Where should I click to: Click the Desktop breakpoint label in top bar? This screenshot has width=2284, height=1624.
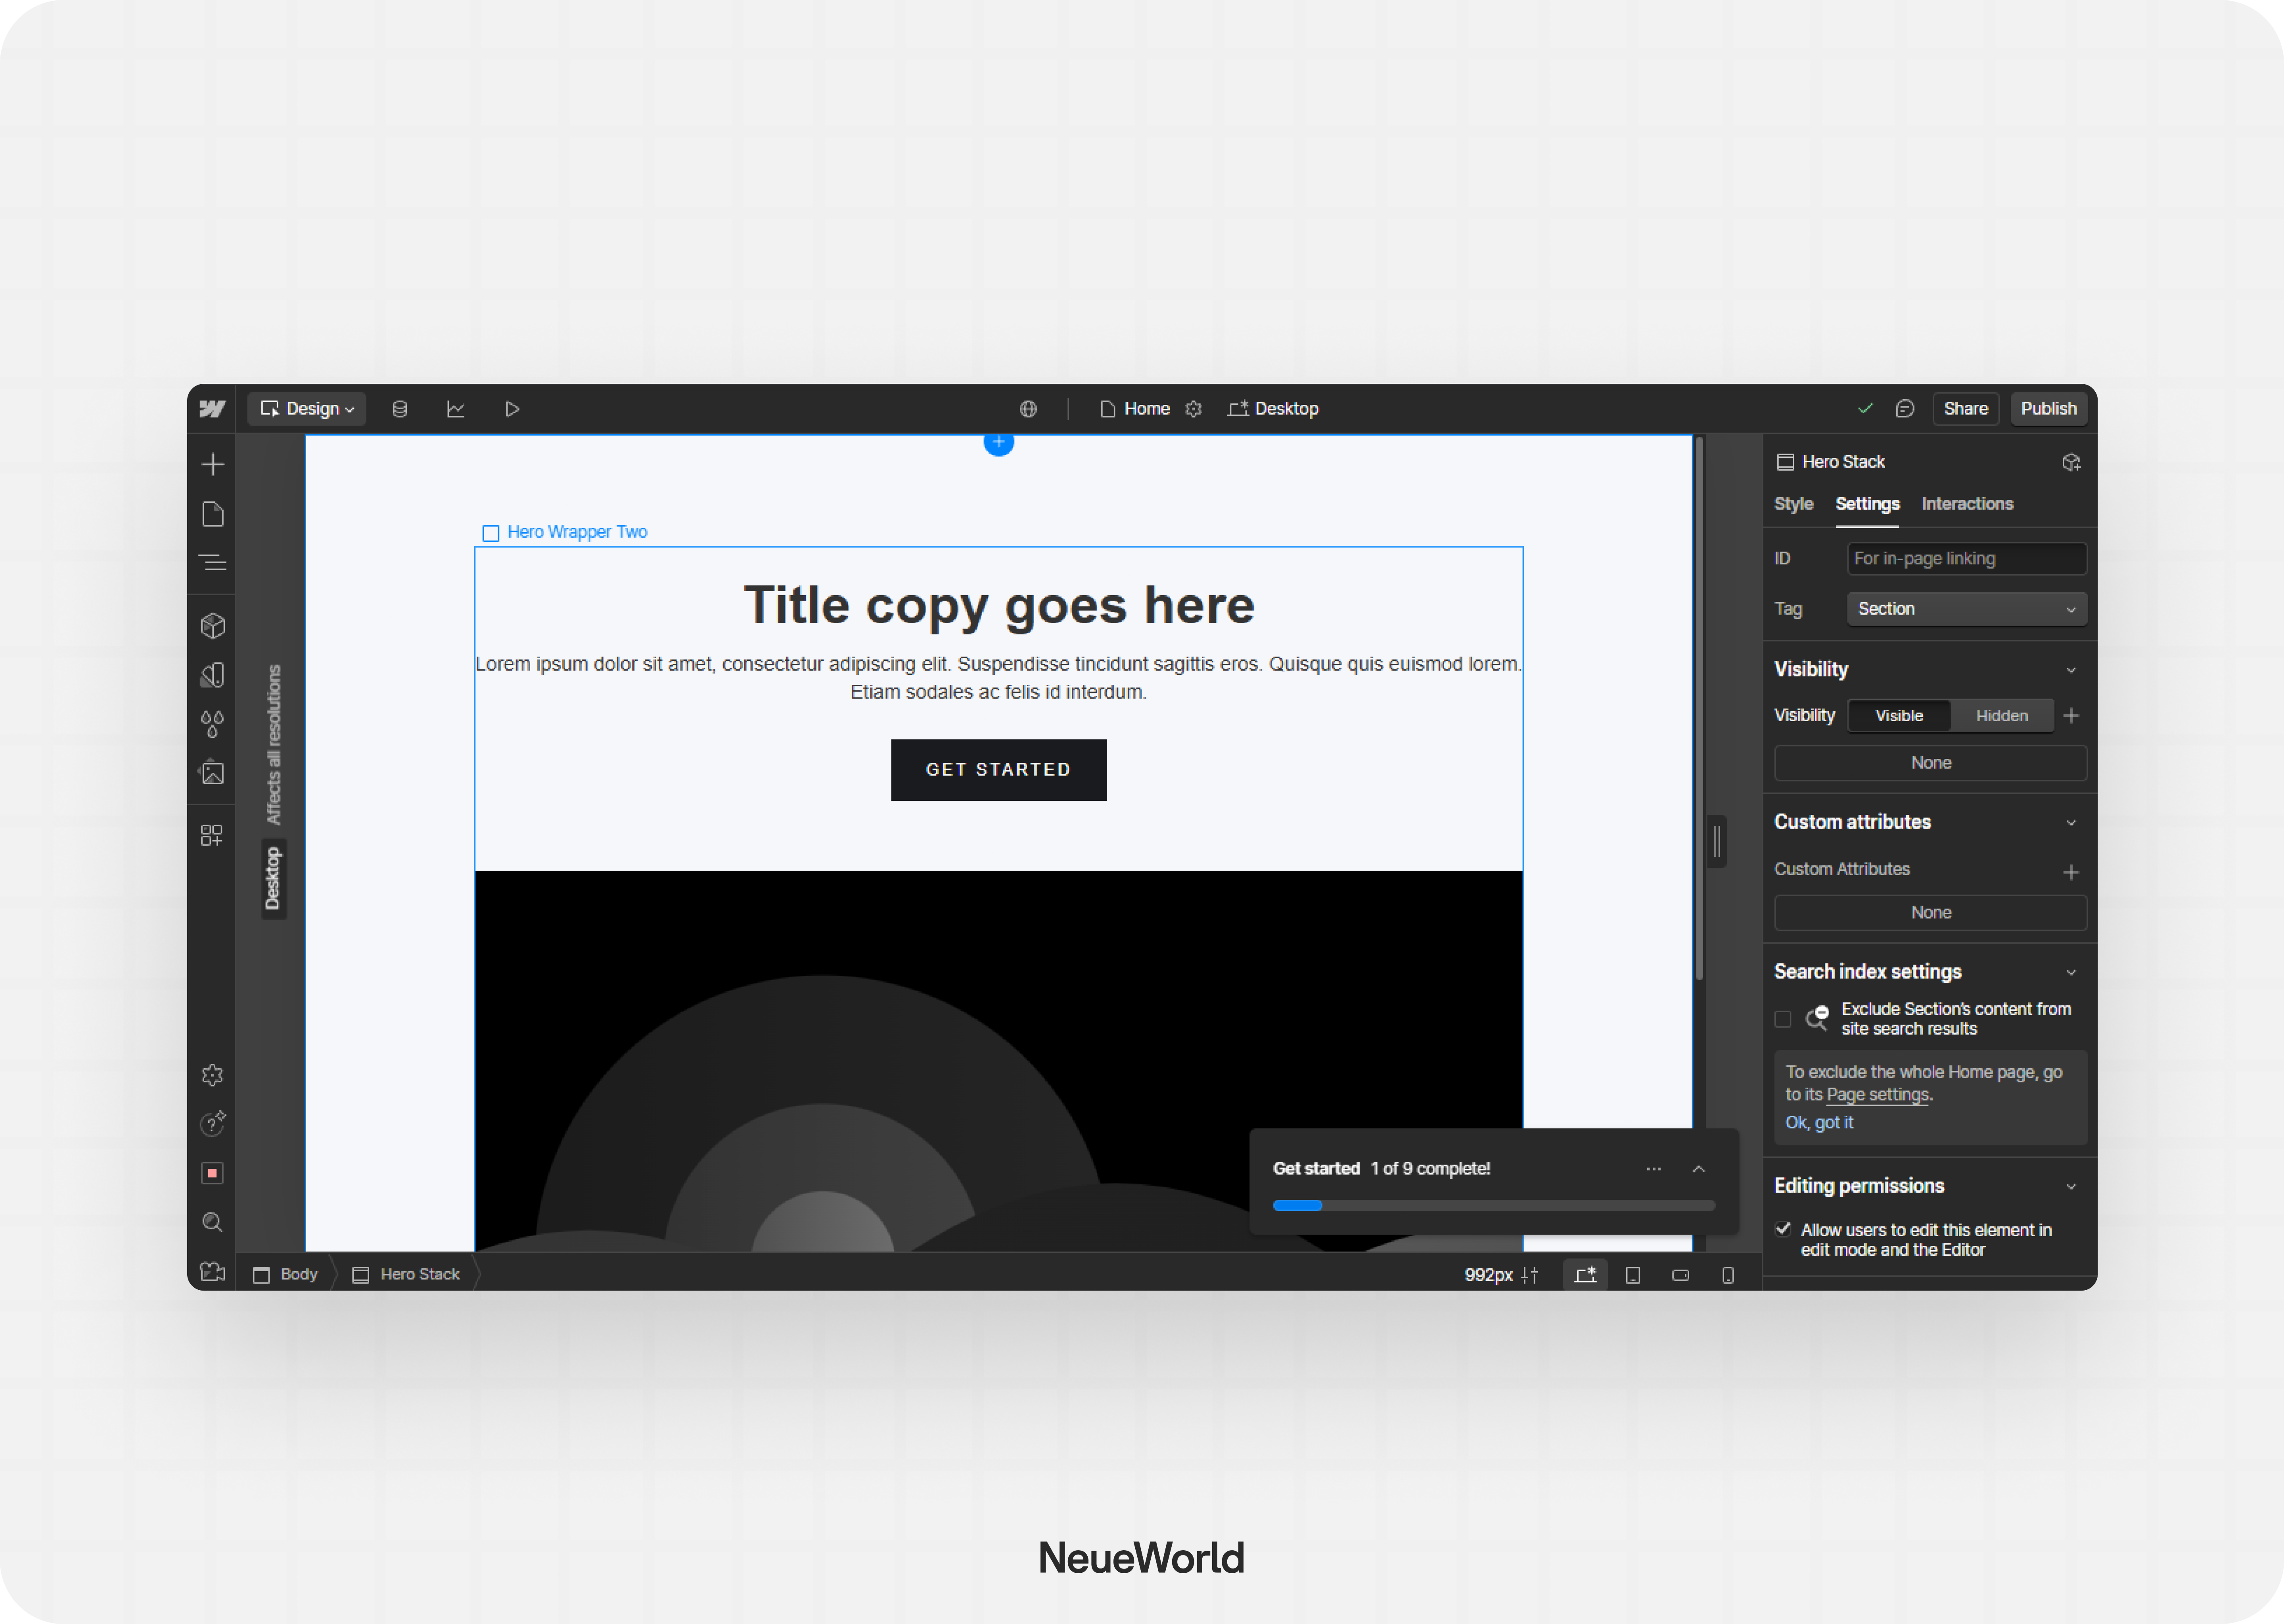point(1273,409)
